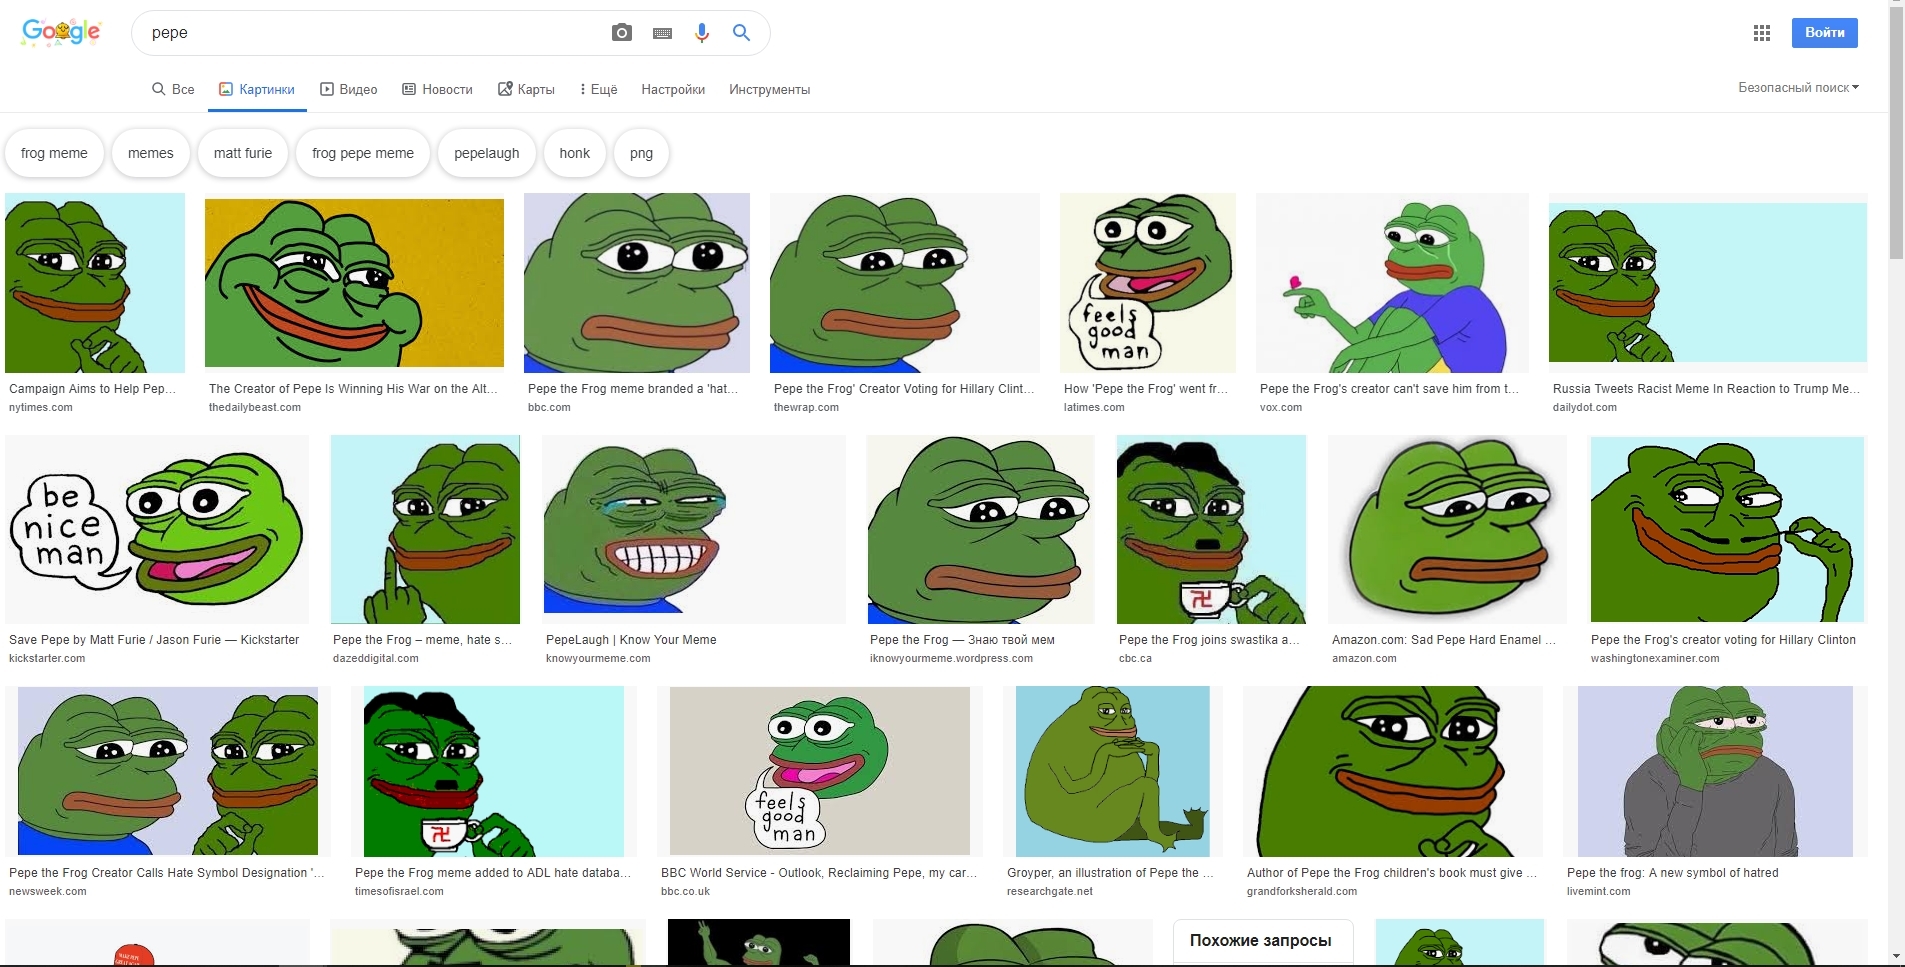Select the 'frog pepe meme' chip
Screen dimensions: 1905x967
[x=363, y=153]
